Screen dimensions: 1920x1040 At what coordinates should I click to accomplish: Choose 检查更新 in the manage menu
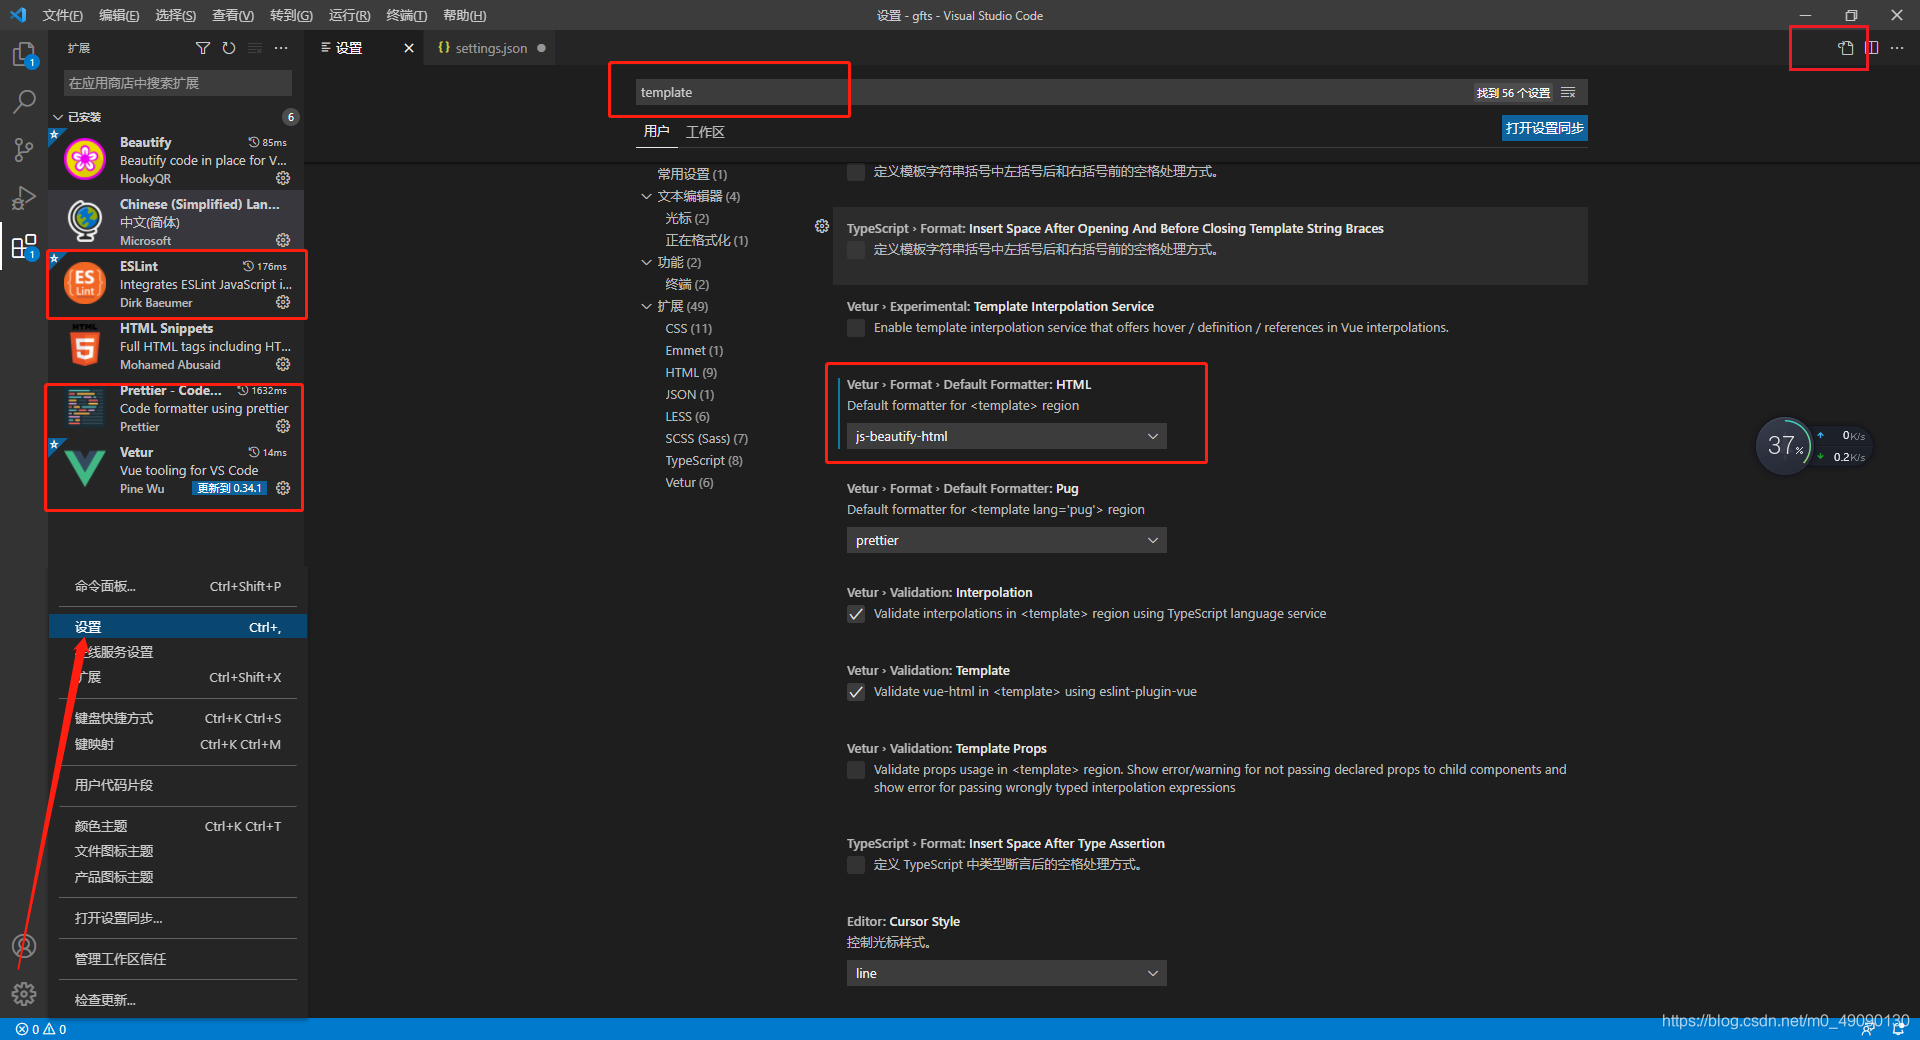[178, 1000]
